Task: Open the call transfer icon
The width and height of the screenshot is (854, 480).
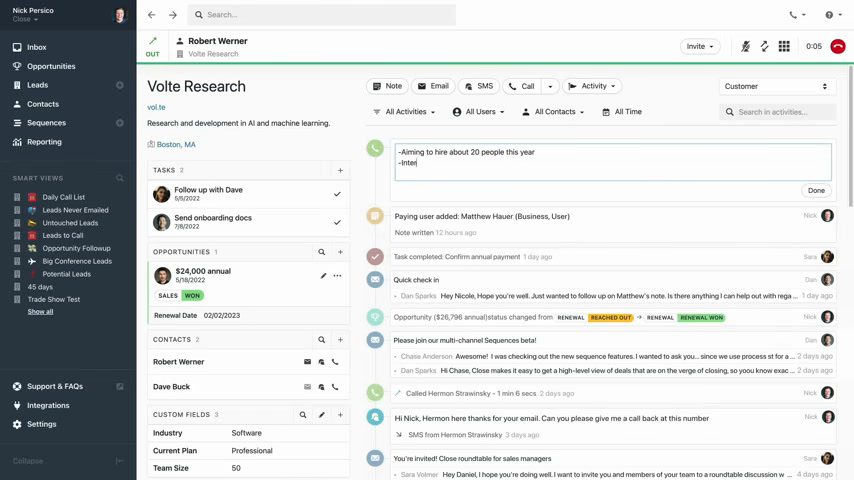Action: (x=765, y=46)
